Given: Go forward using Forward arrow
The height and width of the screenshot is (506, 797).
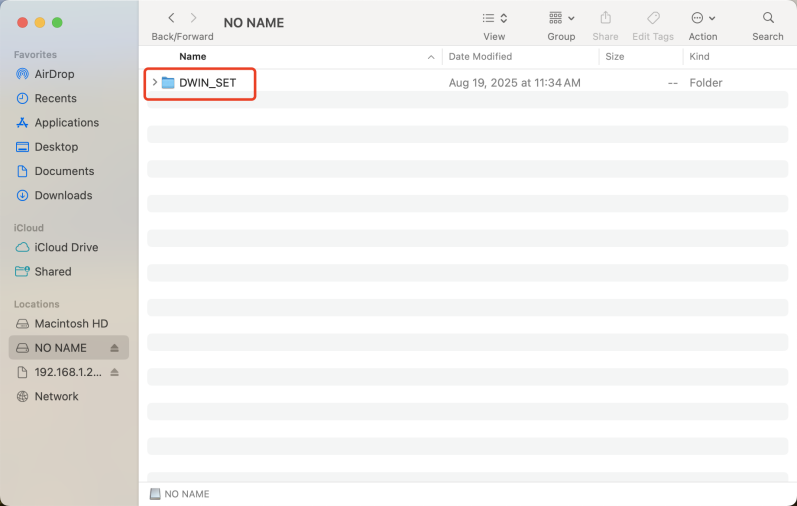Looking at the screenshot, I should [x=194, y=18].
